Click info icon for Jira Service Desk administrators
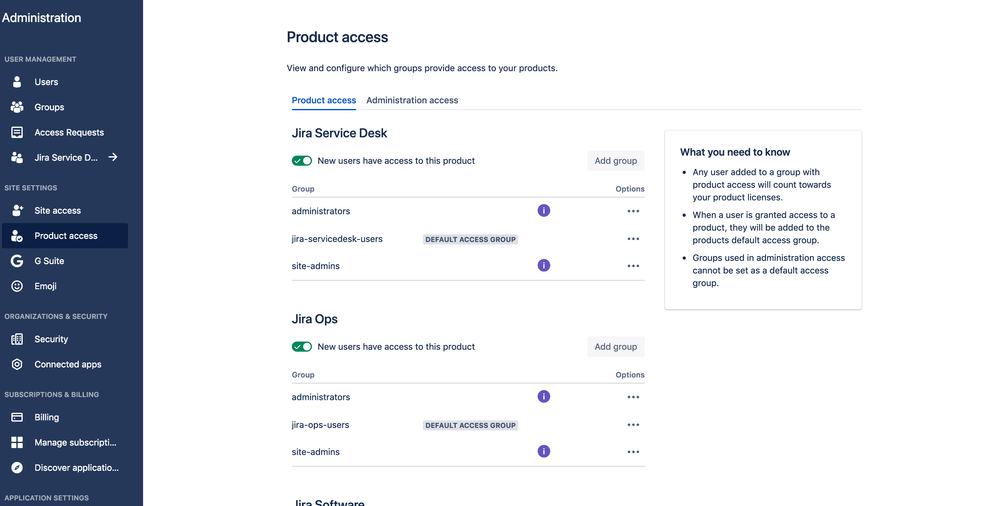Screen dimensions: 999x506 tap(544, 211)
